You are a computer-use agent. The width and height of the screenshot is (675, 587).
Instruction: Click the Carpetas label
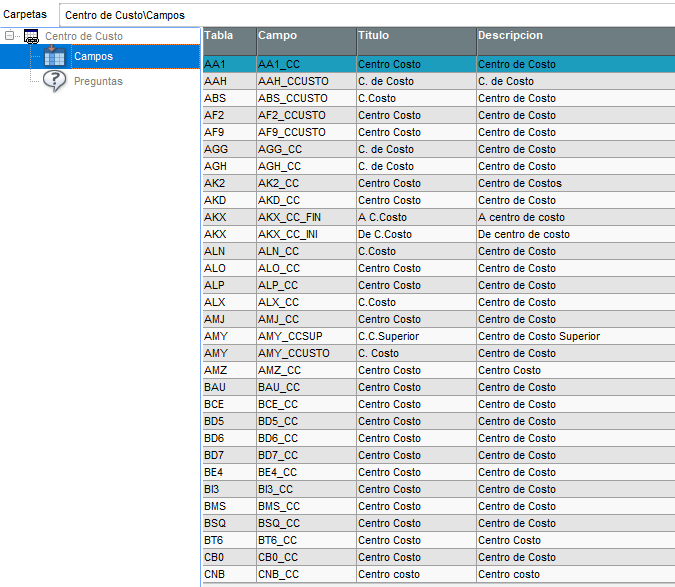[x=25, y=15]
